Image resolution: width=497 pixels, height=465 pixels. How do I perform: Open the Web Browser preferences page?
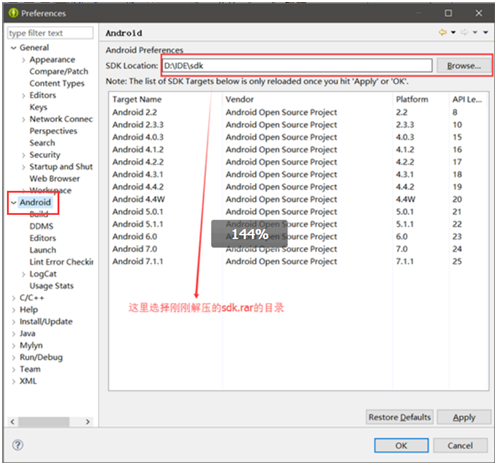(55, 178)
